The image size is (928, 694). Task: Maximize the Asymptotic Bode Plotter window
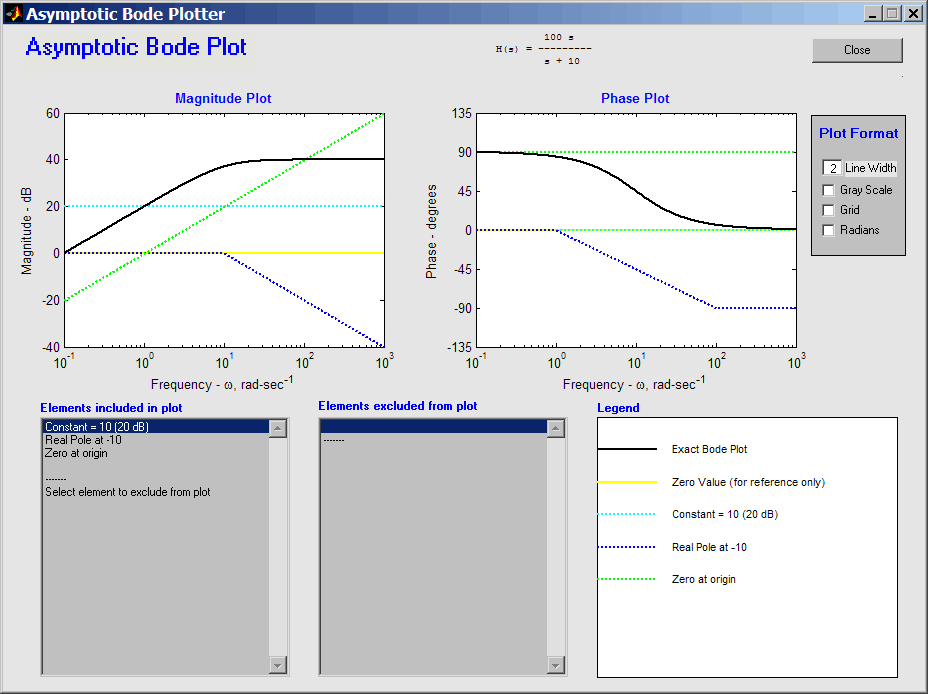point(892,14)
